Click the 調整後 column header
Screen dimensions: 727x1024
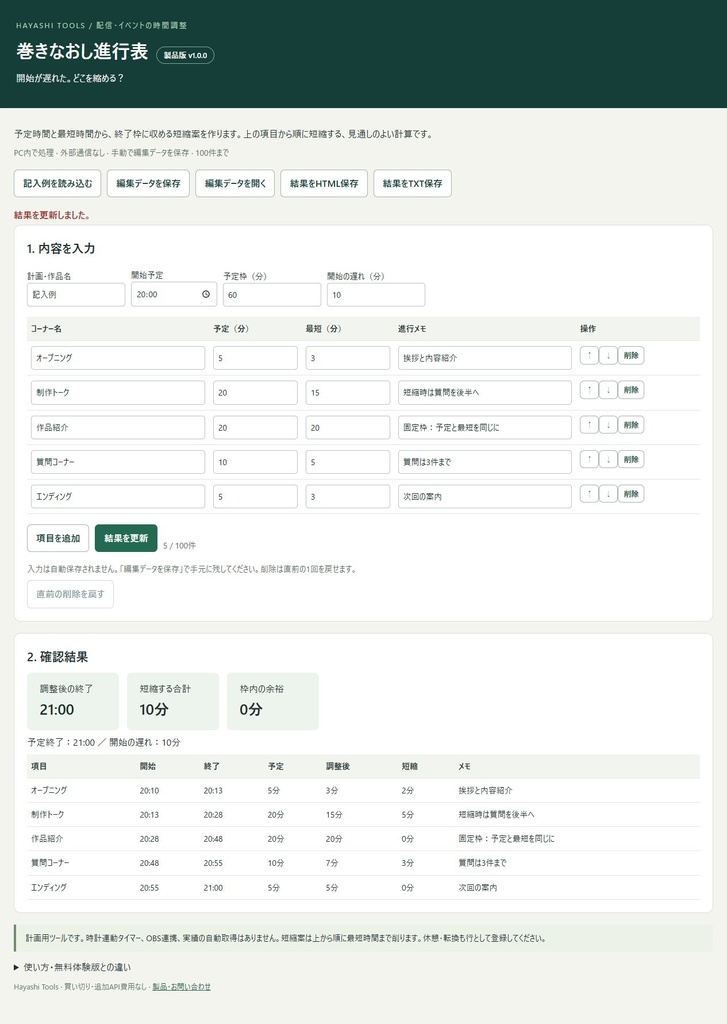338,766
